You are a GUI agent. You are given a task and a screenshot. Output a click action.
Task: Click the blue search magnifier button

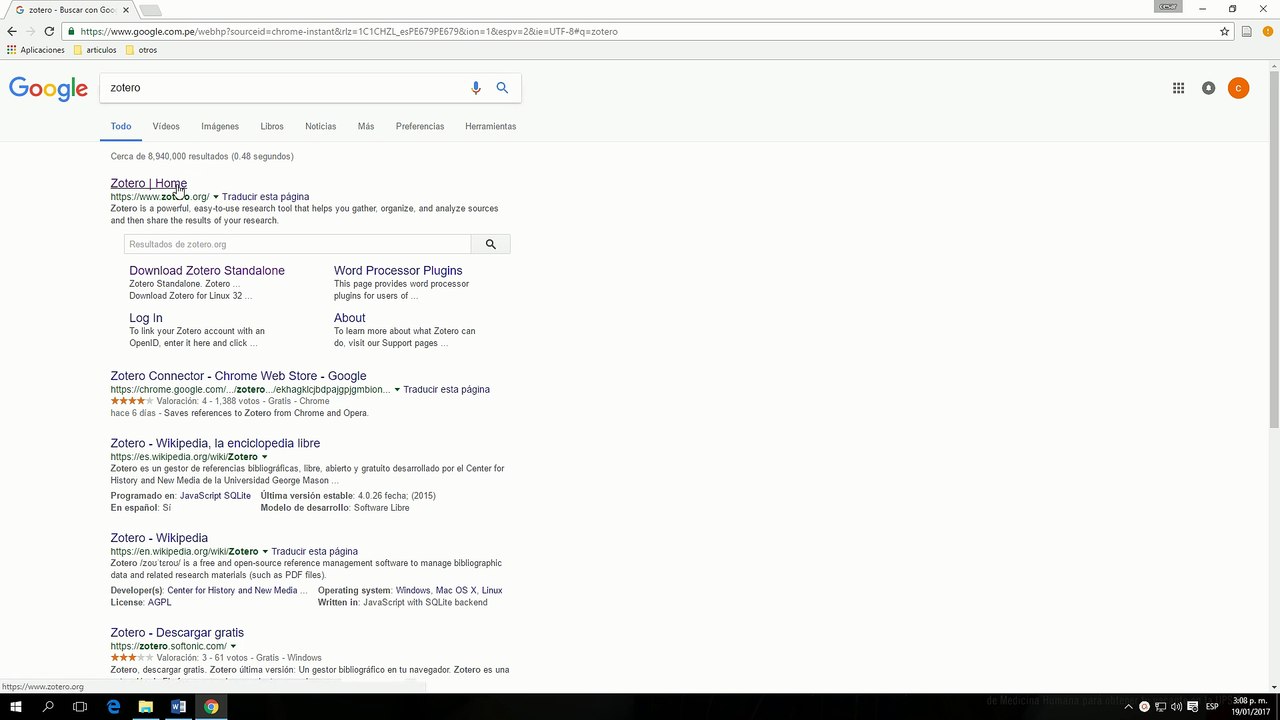pos(502,88)
